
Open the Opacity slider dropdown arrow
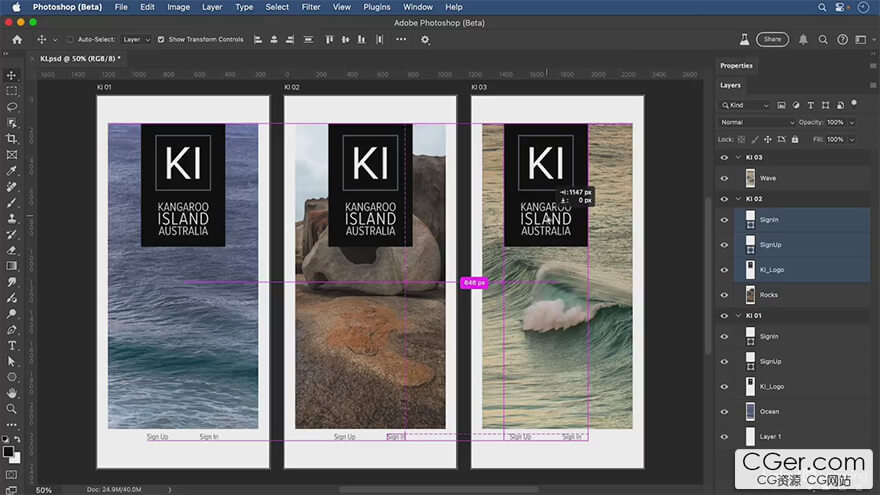[851, 122]
